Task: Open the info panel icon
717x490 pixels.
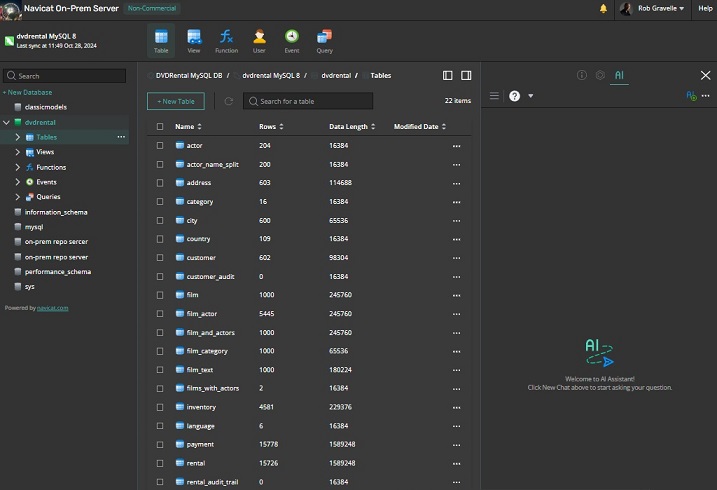Action: click(582, 75)
